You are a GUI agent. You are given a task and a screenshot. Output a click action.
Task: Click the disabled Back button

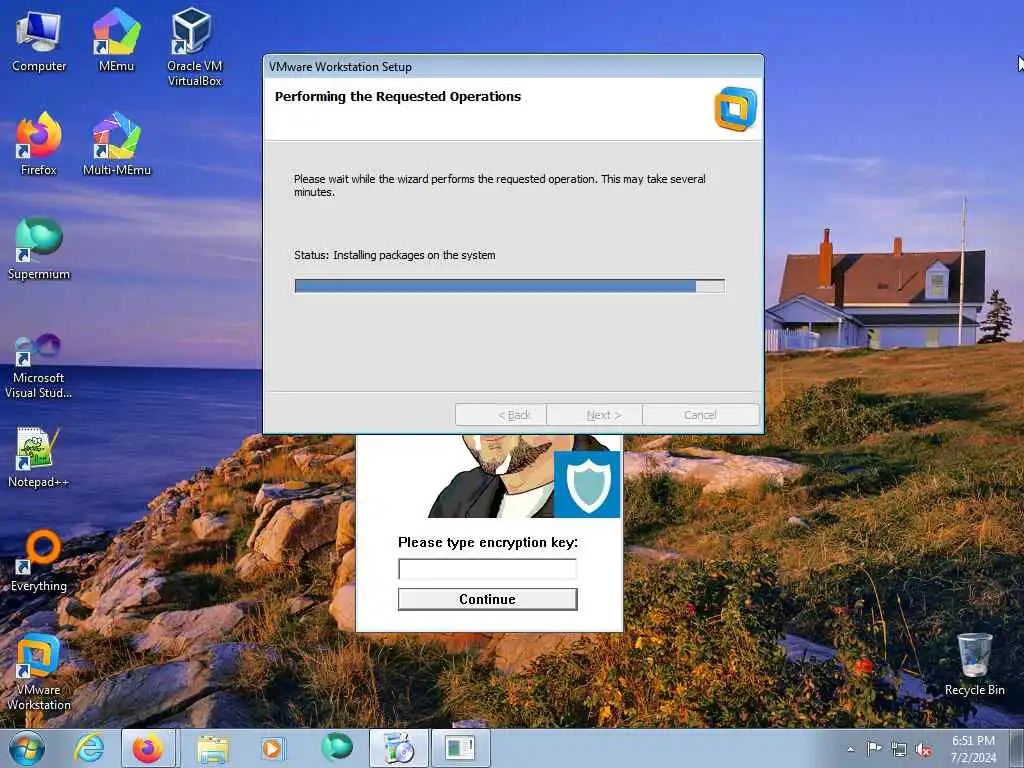tap(501, 415)
